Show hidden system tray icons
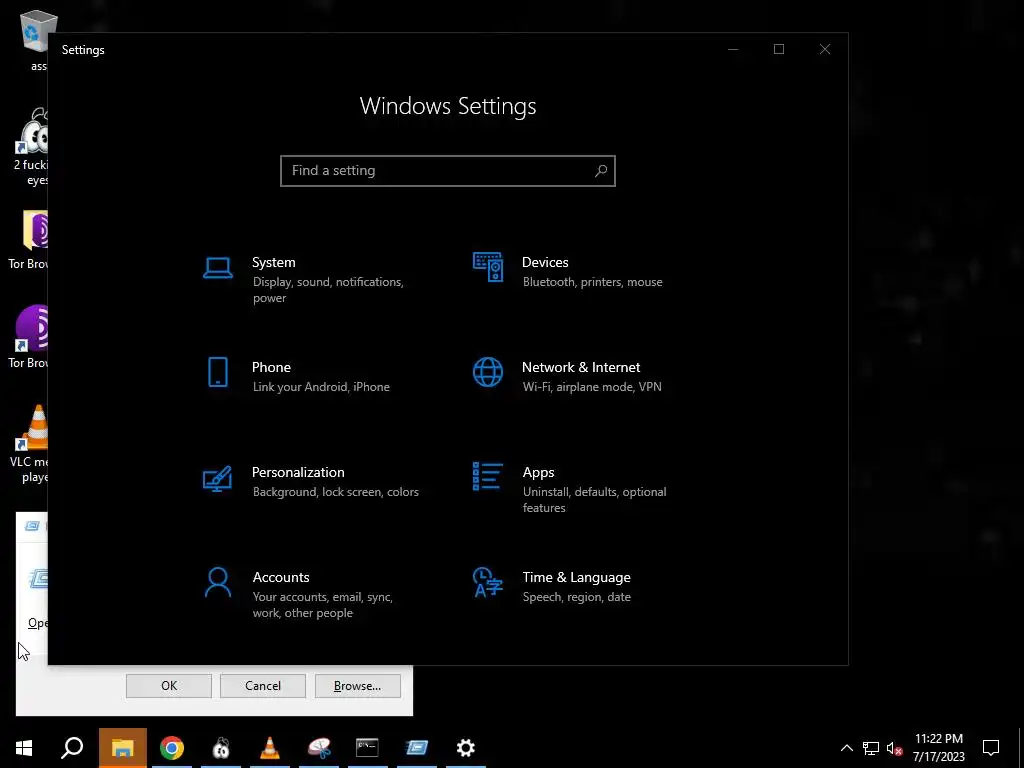Viewport: 1024px width, 768px height. [846, 748]
